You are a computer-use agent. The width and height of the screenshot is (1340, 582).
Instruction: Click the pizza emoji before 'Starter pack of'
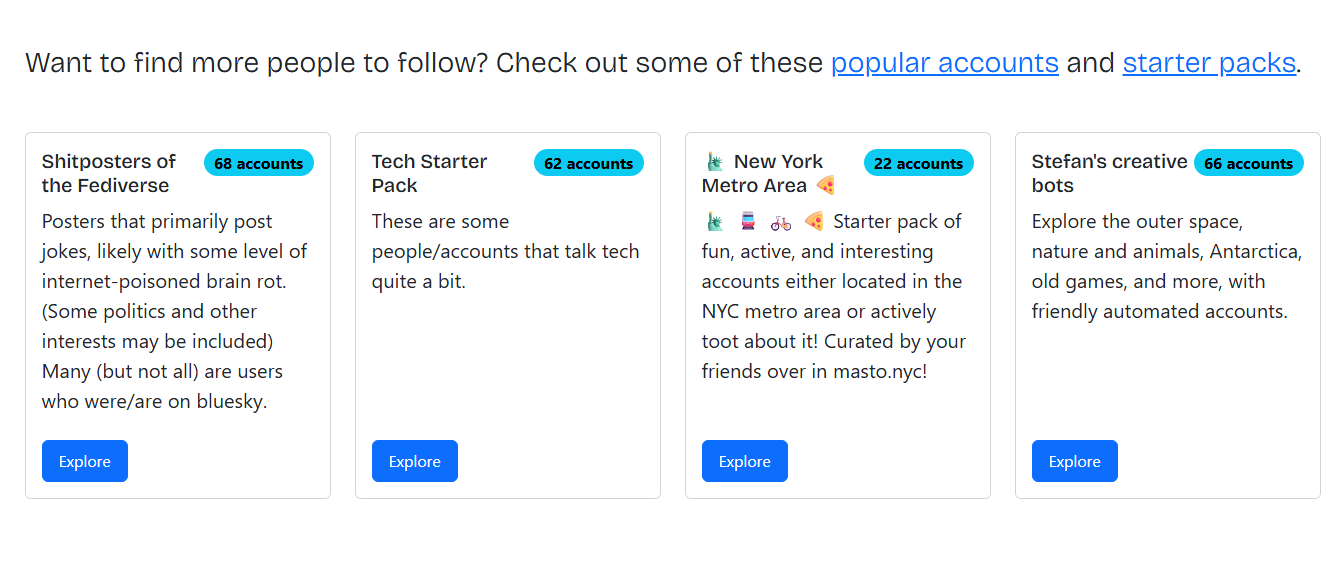[x=814, y=222]
